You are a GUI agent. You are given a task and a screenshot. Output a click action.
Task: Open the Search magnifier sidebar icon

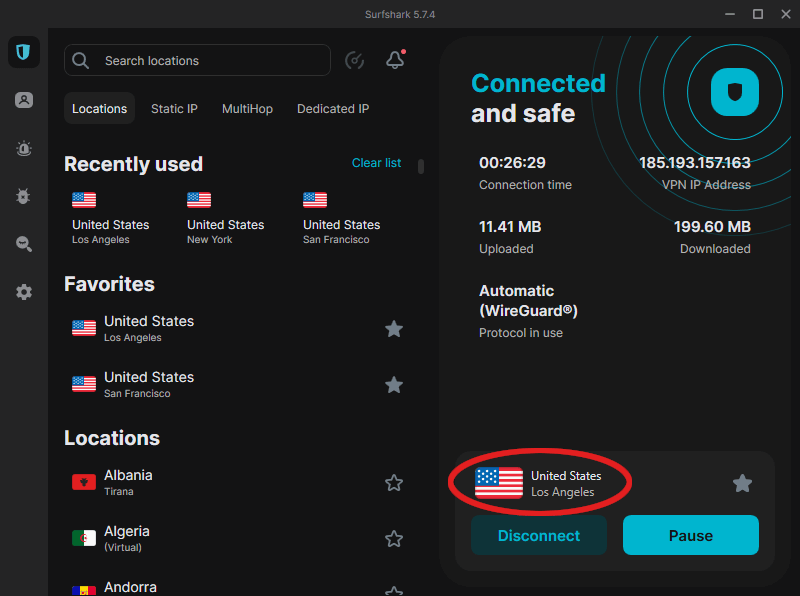click(23, 244)
